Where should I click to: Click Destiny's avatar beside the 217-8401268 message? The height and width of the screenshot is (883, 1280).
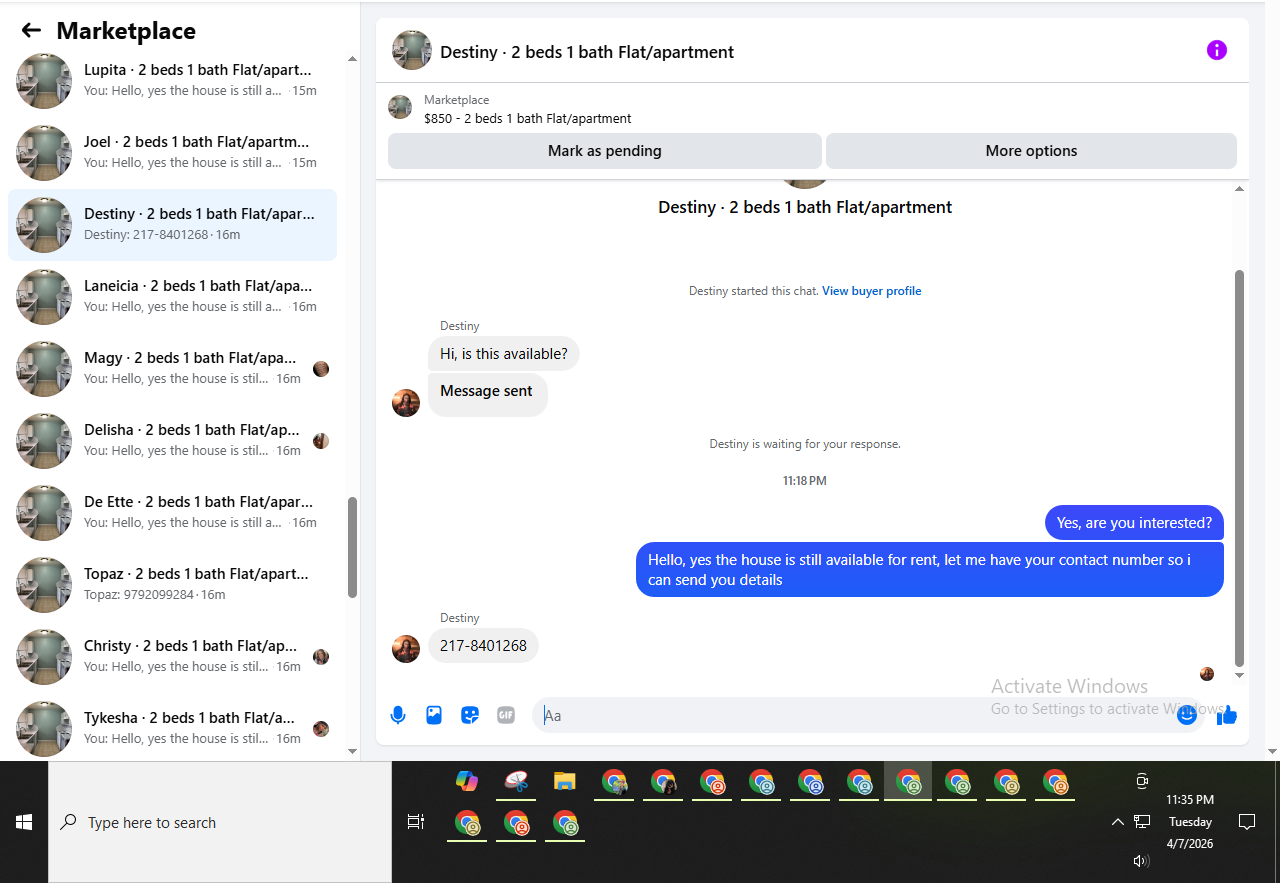406,649
